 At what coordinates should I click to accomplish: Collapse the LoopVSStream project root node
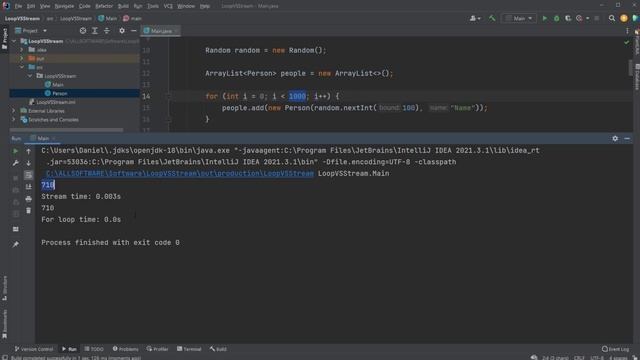pyautogui.click(x=14, y=41)
